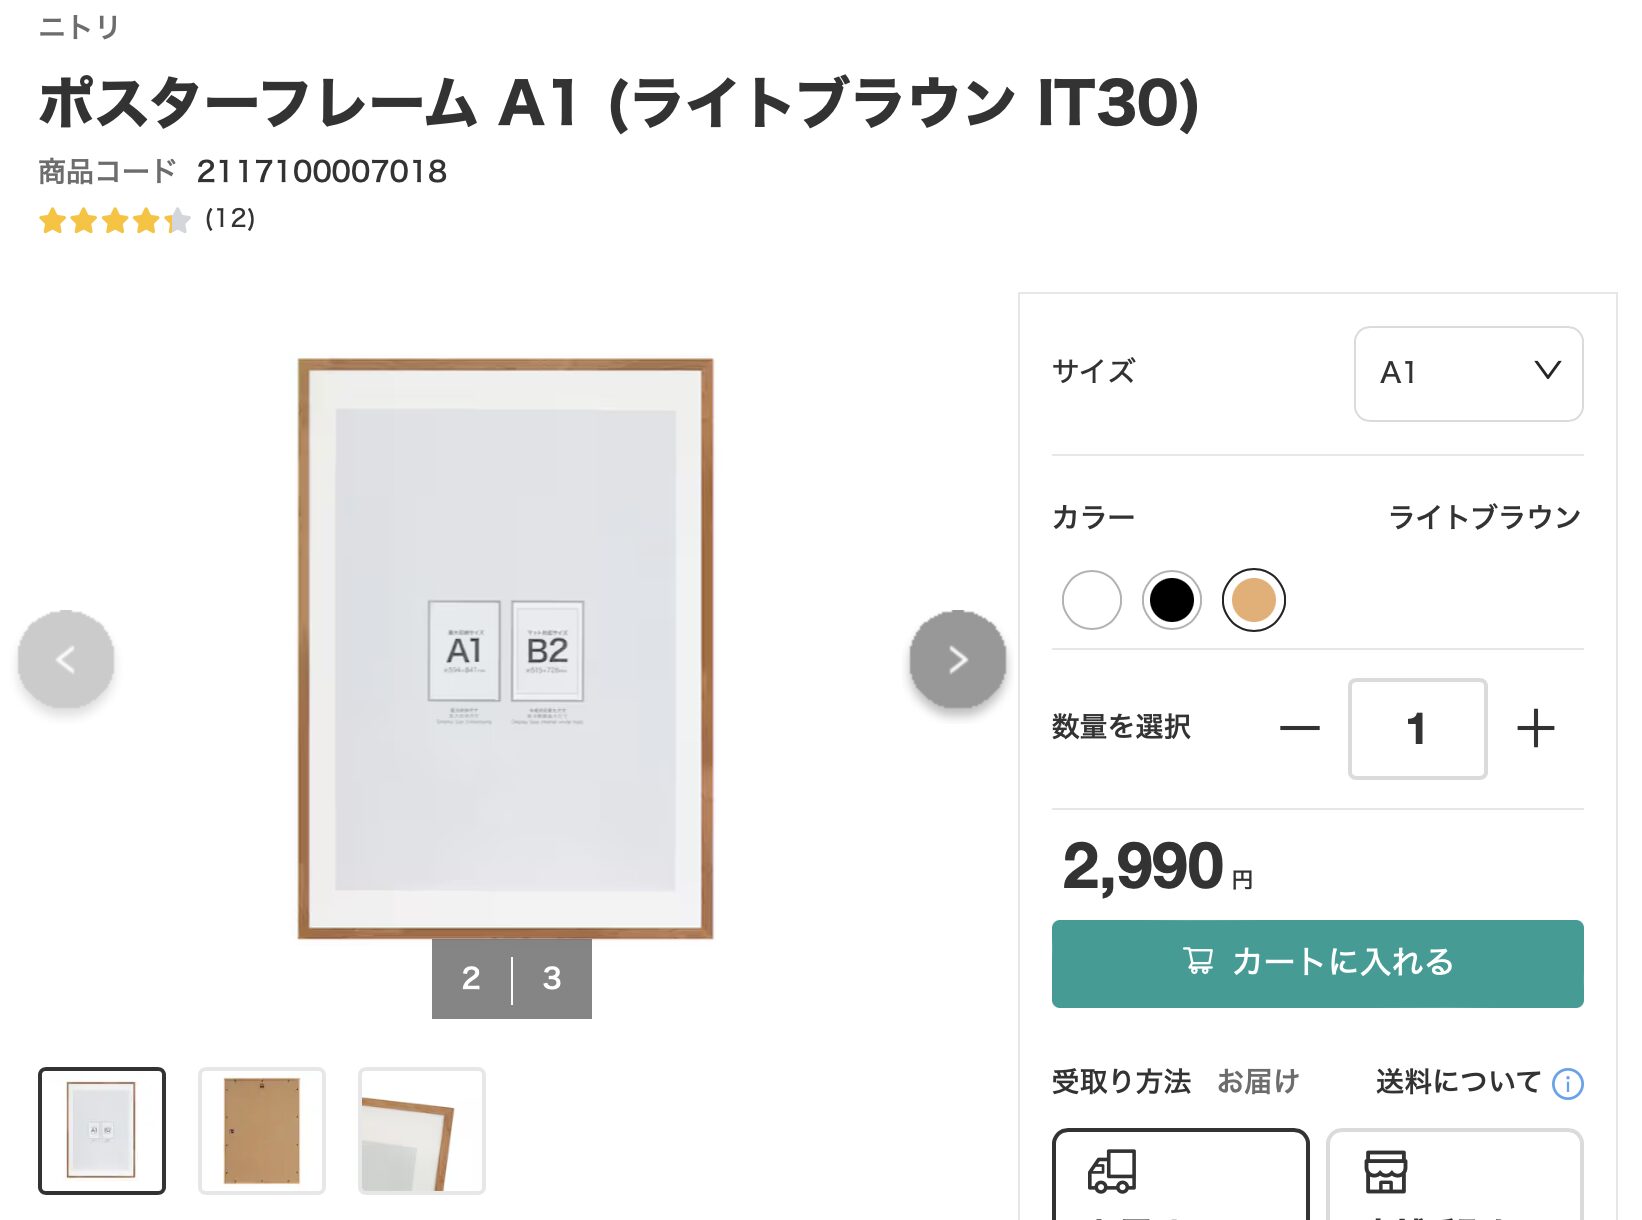This screenshot has width=1642, height=1220.
Task: Open the shipping fee info icon
Action: click(1567, 1083)
